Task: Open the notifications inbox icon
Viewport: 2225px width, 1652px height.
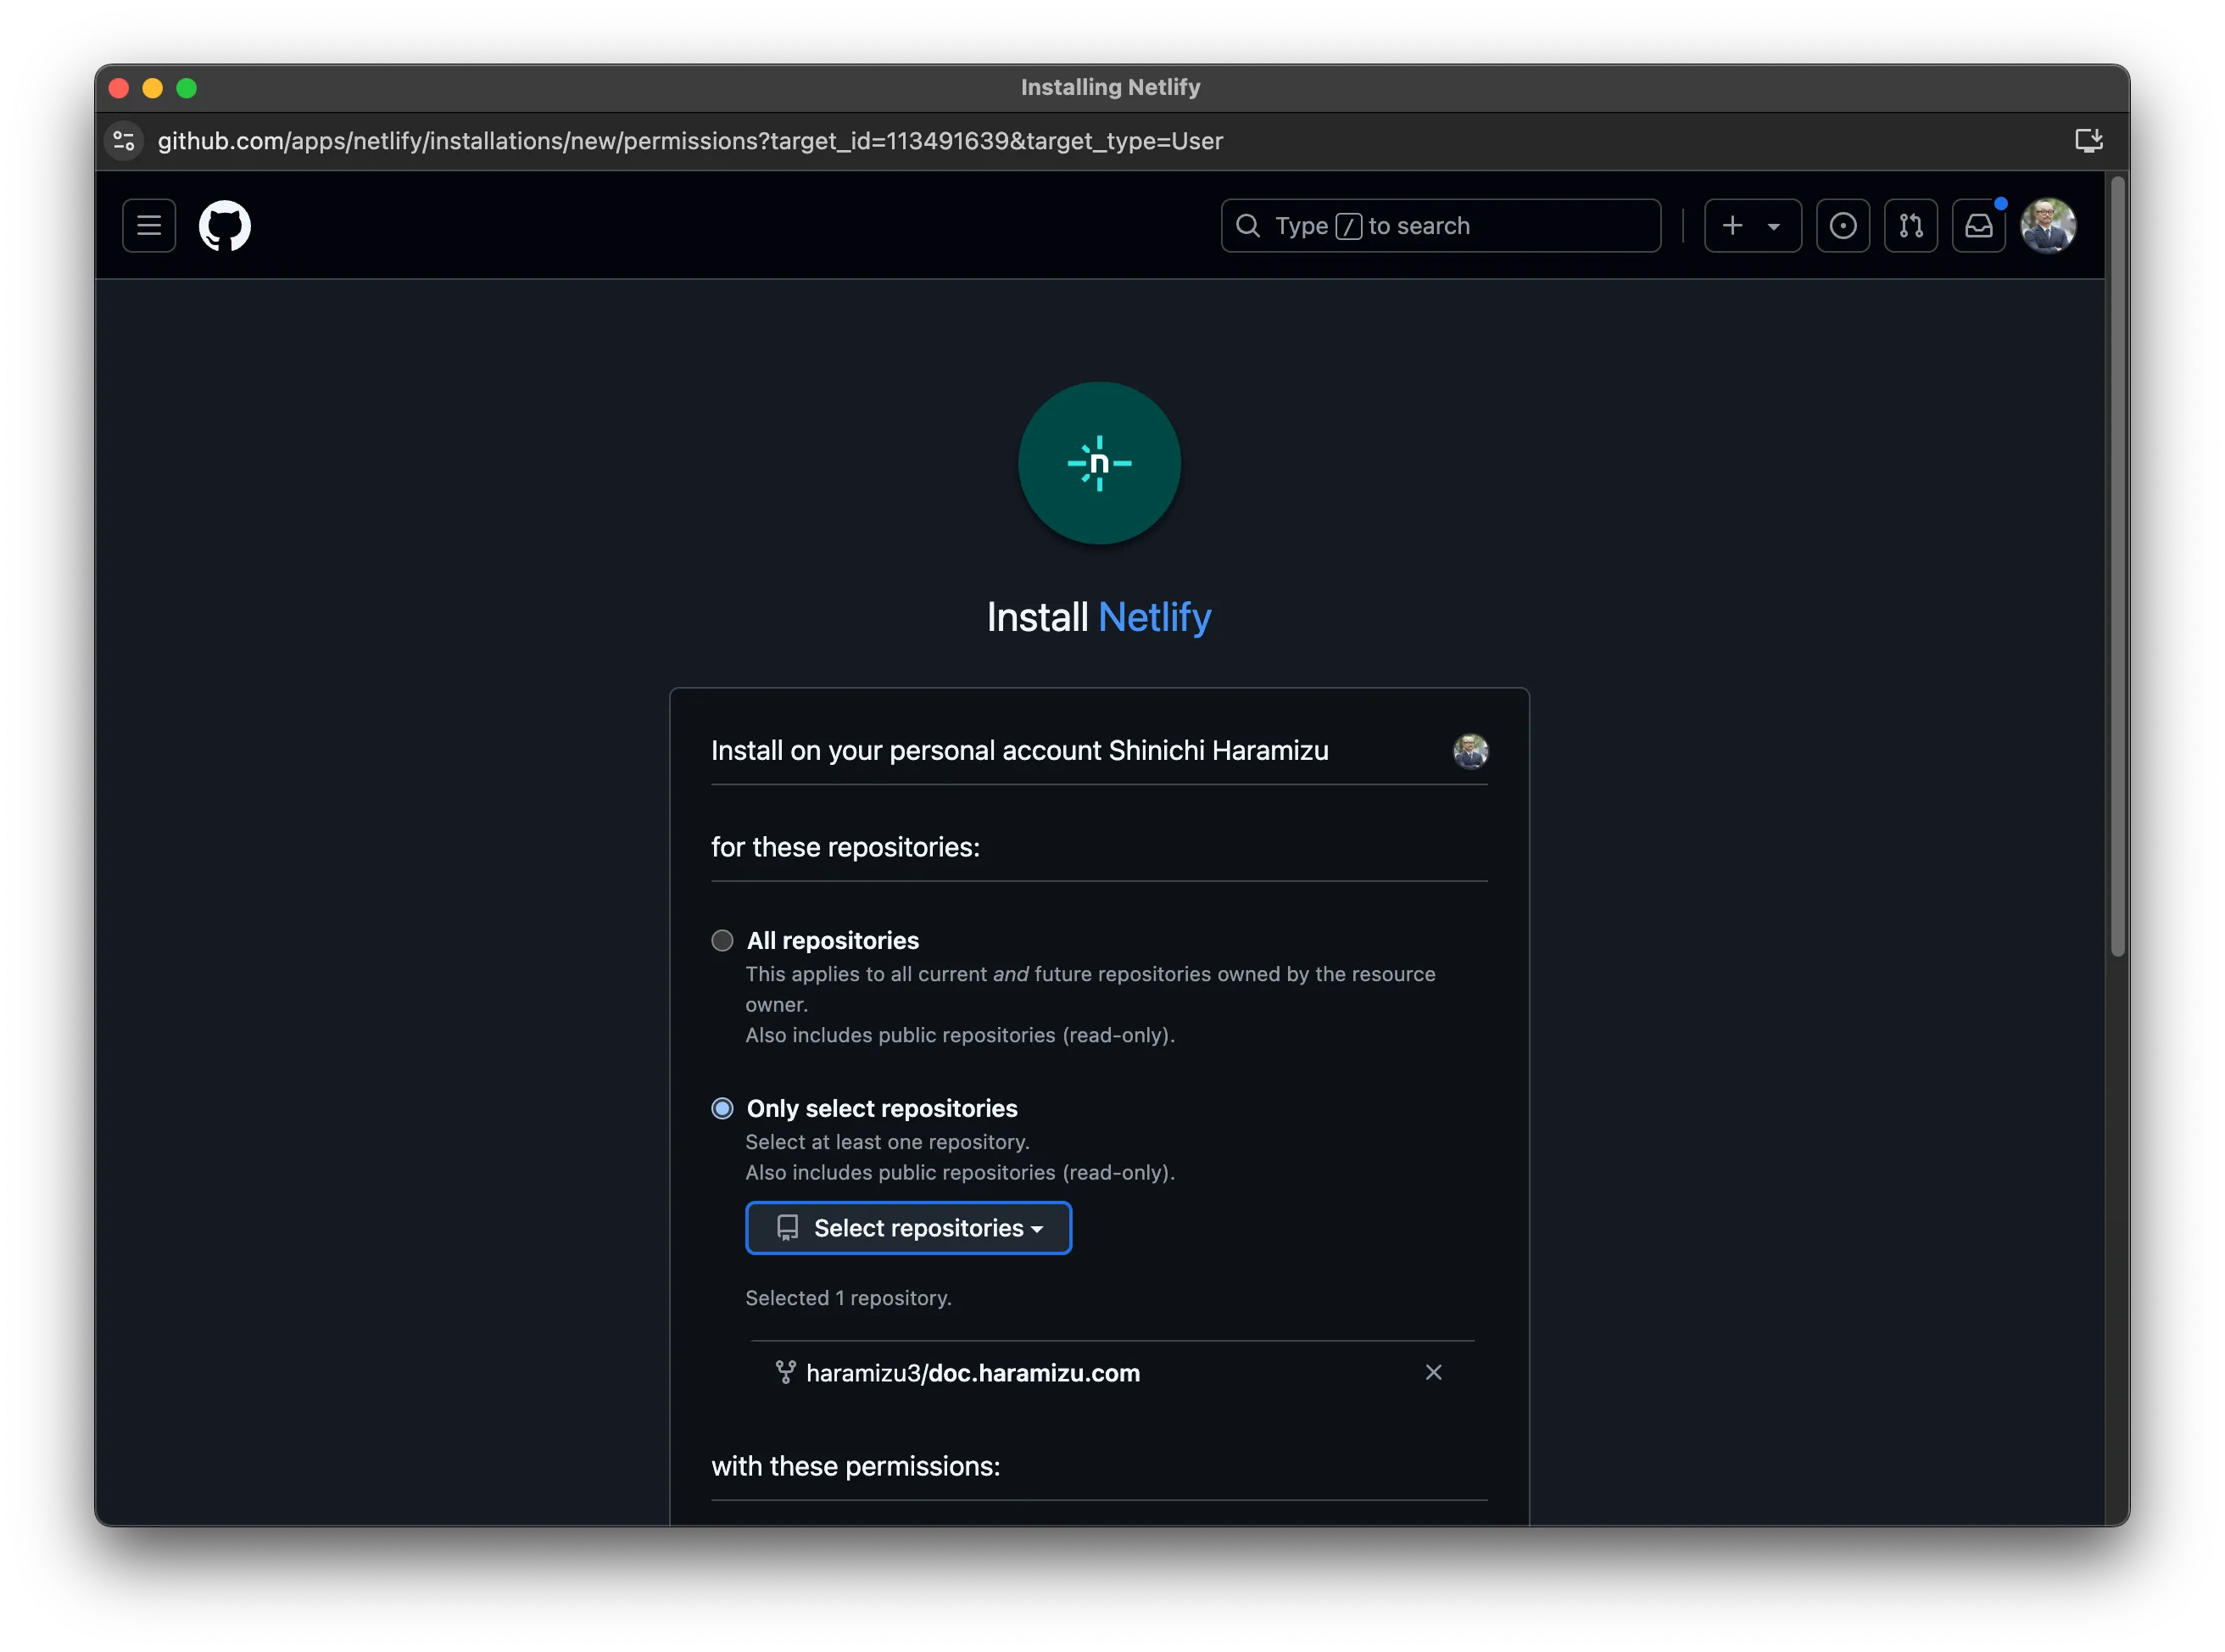Action: 1979,226
